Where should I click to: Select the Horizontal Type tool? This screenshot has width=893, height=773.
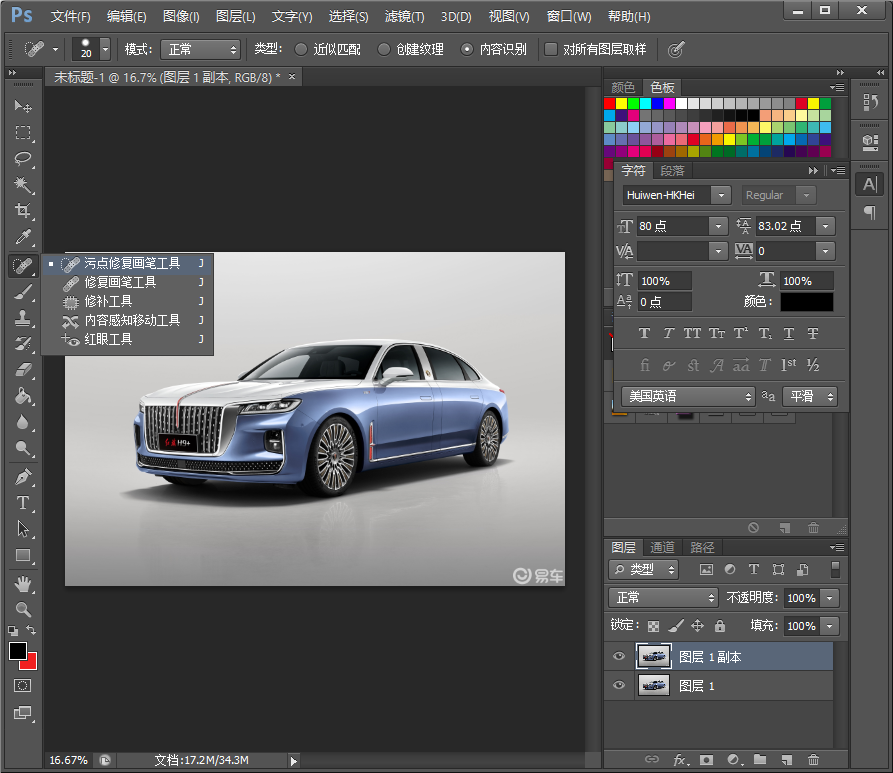click(x=23, y=503)
